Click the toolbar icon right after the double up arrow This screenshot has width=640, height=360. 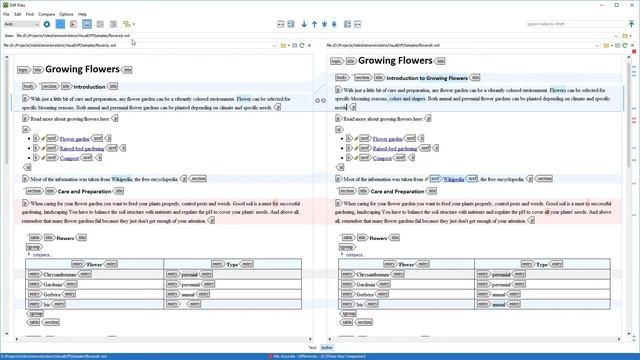(347, 24)
